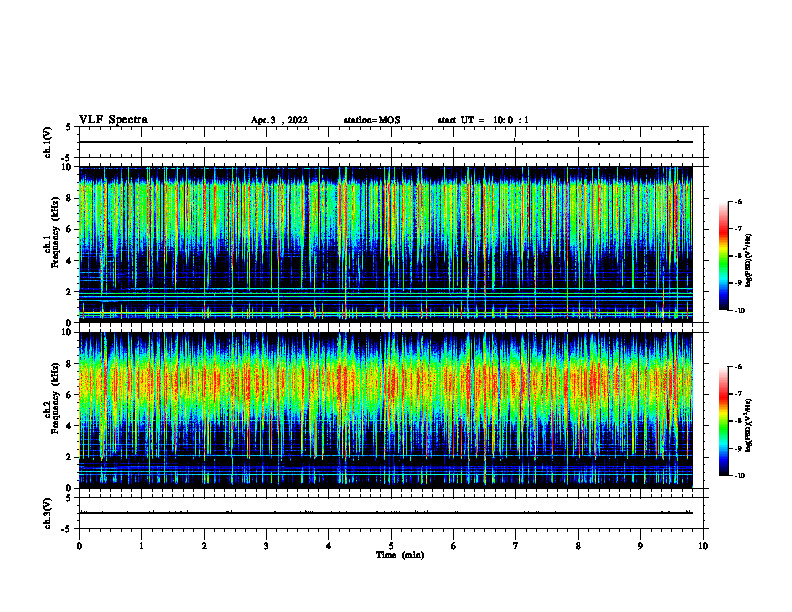Click the "-10" tick on ch.1 colorbar

(x=739, y=311)
